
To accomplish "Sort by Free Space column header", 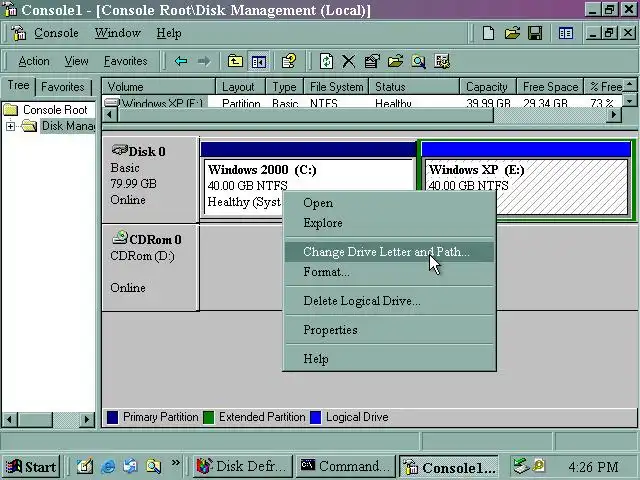I will coord(550,87).
